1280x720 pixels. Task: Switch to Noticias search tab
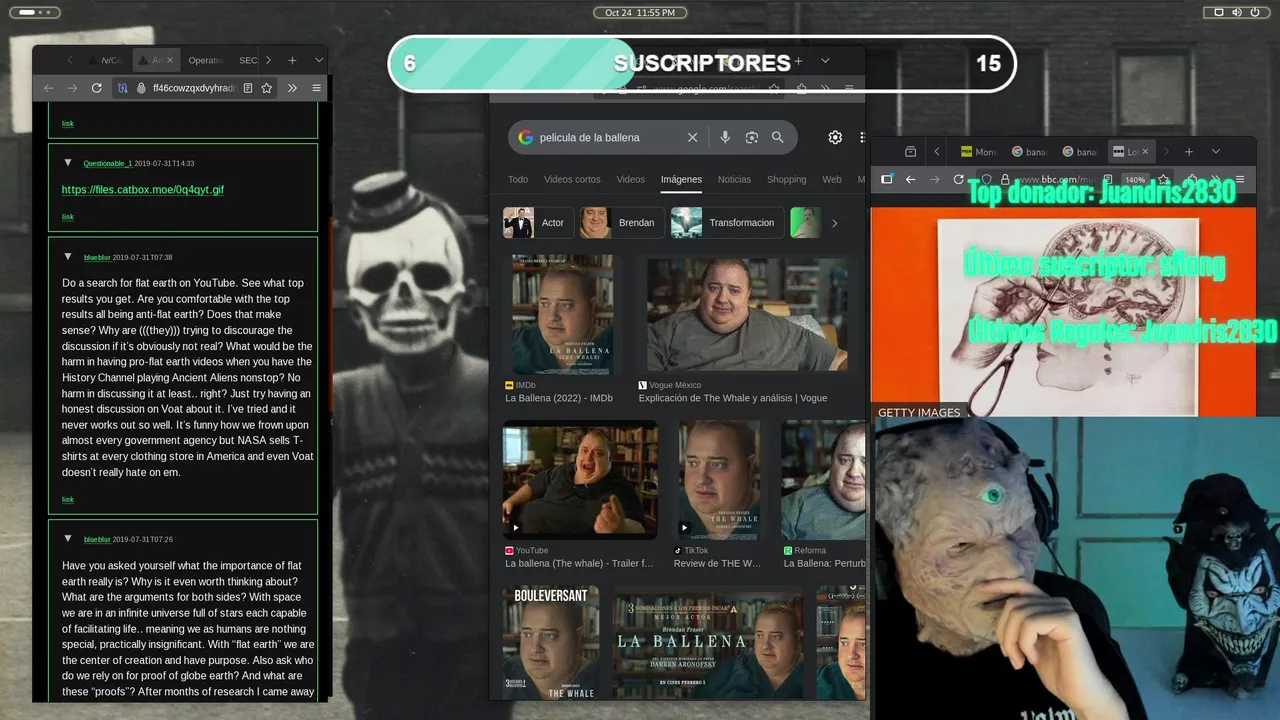734,179
